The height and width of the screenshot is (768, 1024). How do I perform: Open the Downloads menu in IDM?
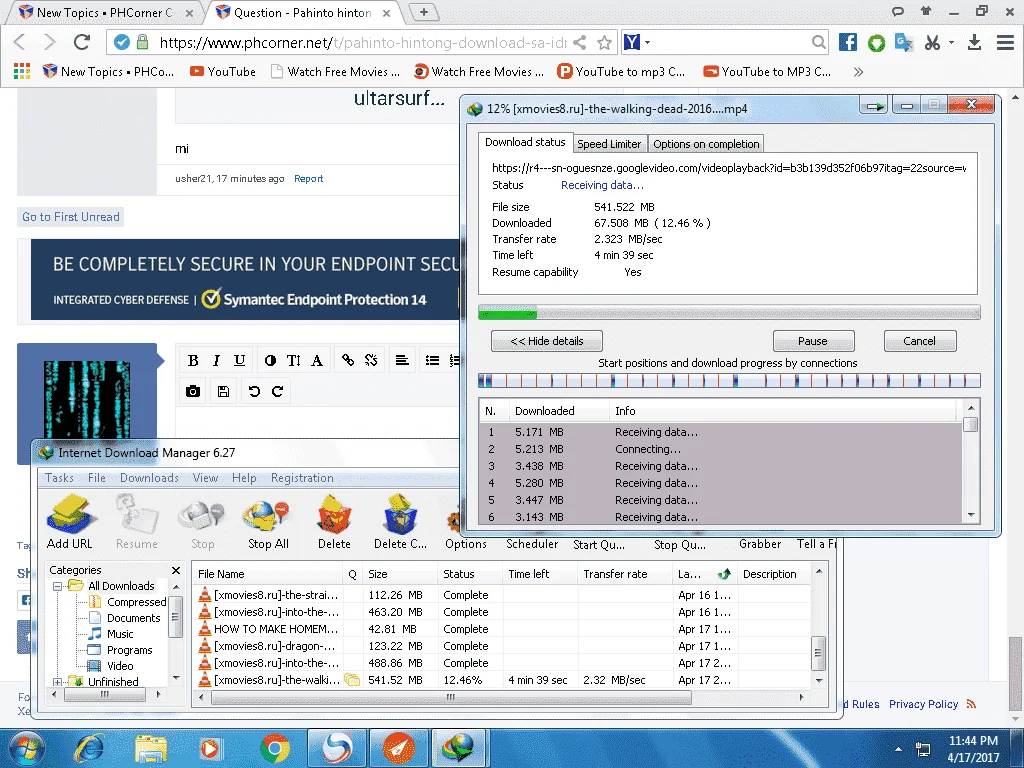149,478
